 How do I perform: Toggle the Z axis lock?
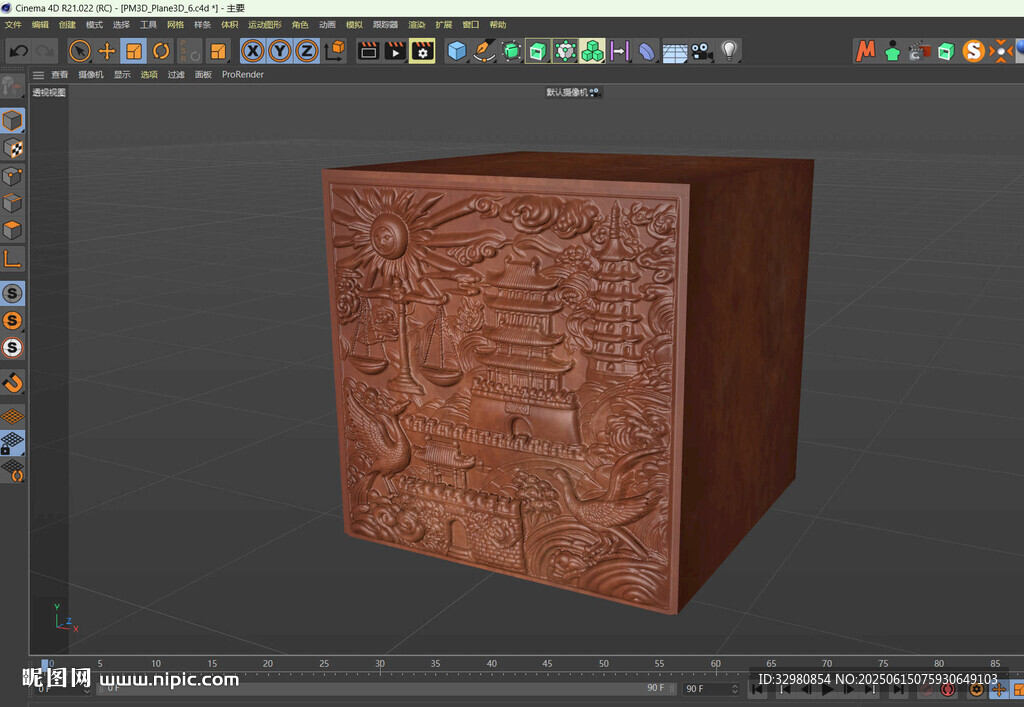tap(306, 51)
